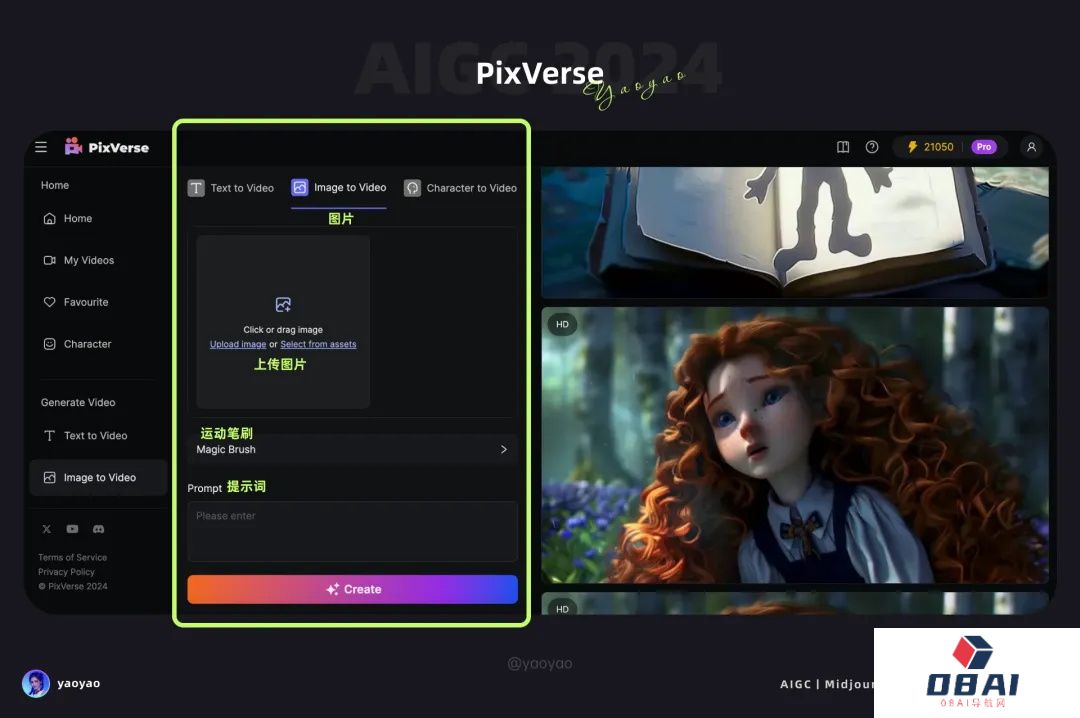Click the Upload image link
Viewport: 1080px width, 718px height.
coord(238,345)
